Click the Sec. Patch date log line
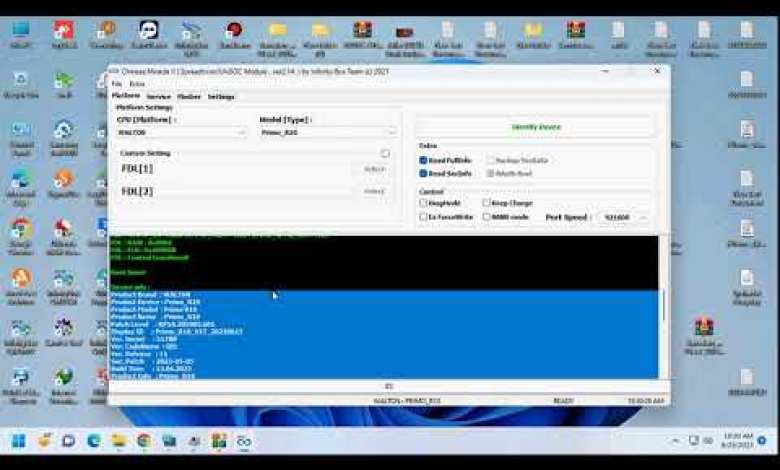 tap(152, 361)
